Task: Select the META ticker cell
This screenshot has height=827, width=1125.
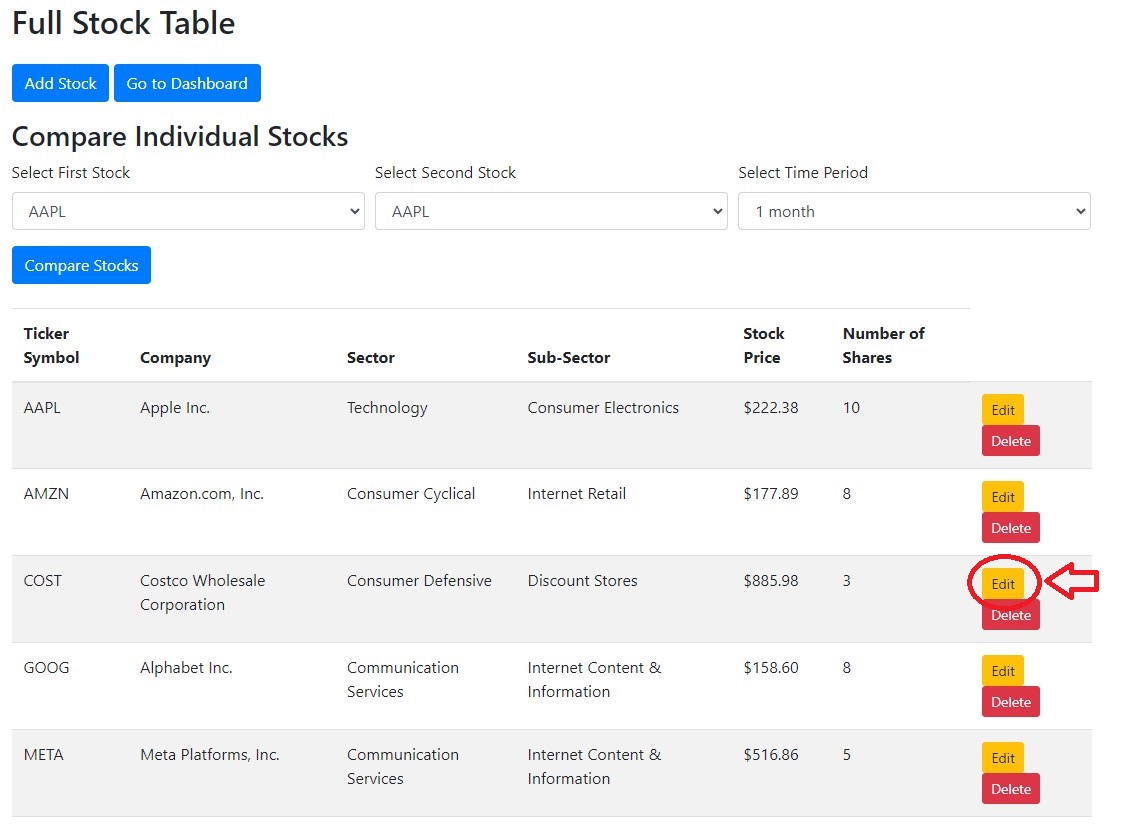Action: point(44,755)
